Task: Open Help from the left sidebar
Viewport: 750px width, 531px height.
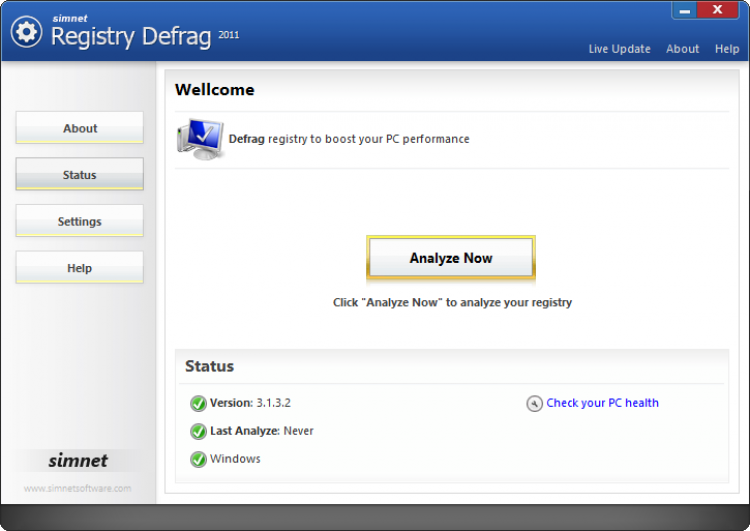Action: pyautogui.click(x=79, y=267)
